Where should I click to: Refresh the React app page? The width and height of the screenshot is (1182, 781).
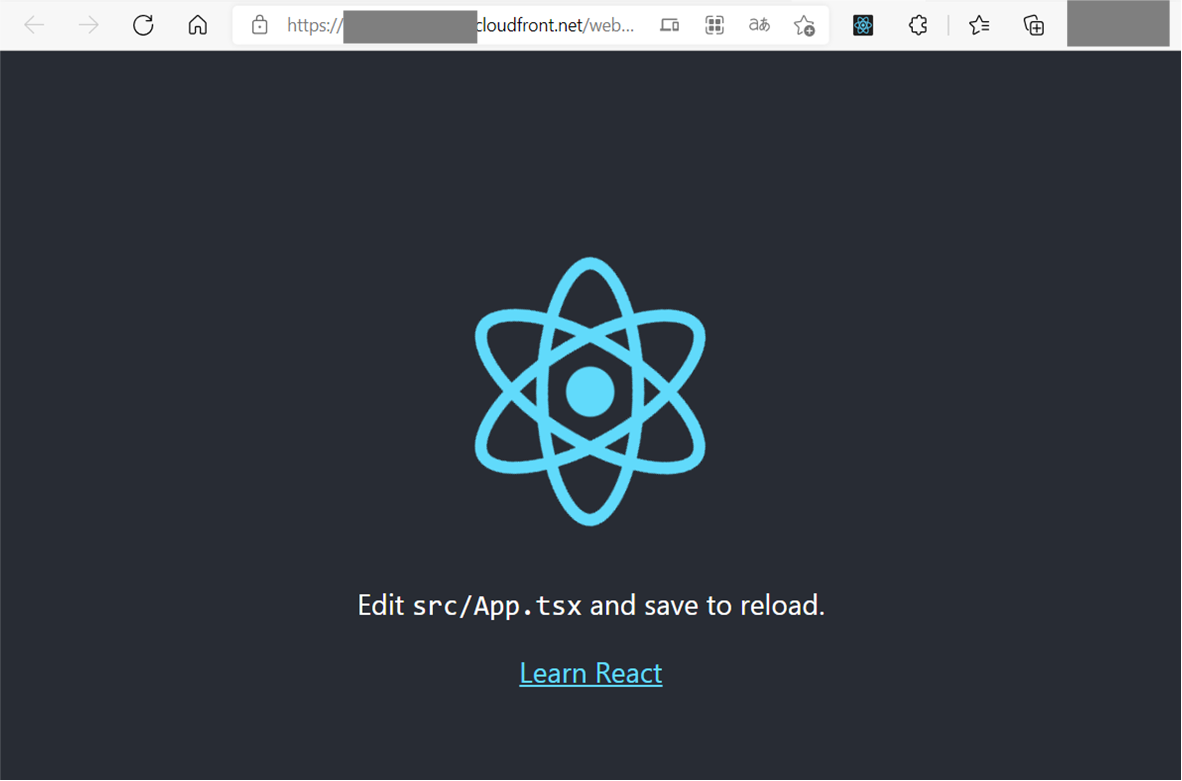click(x=143, y=25)
